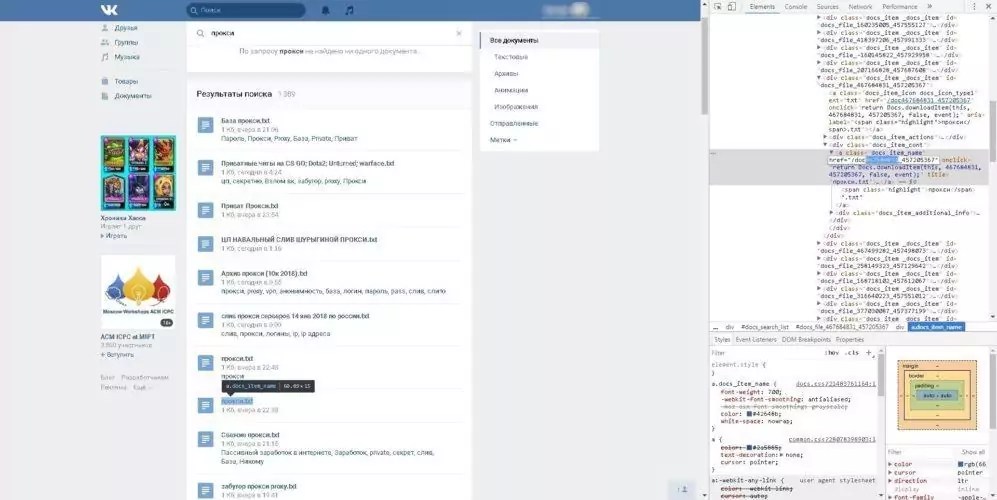Switch to the Console tab
The image size is (997, 500).
[795, 6]
